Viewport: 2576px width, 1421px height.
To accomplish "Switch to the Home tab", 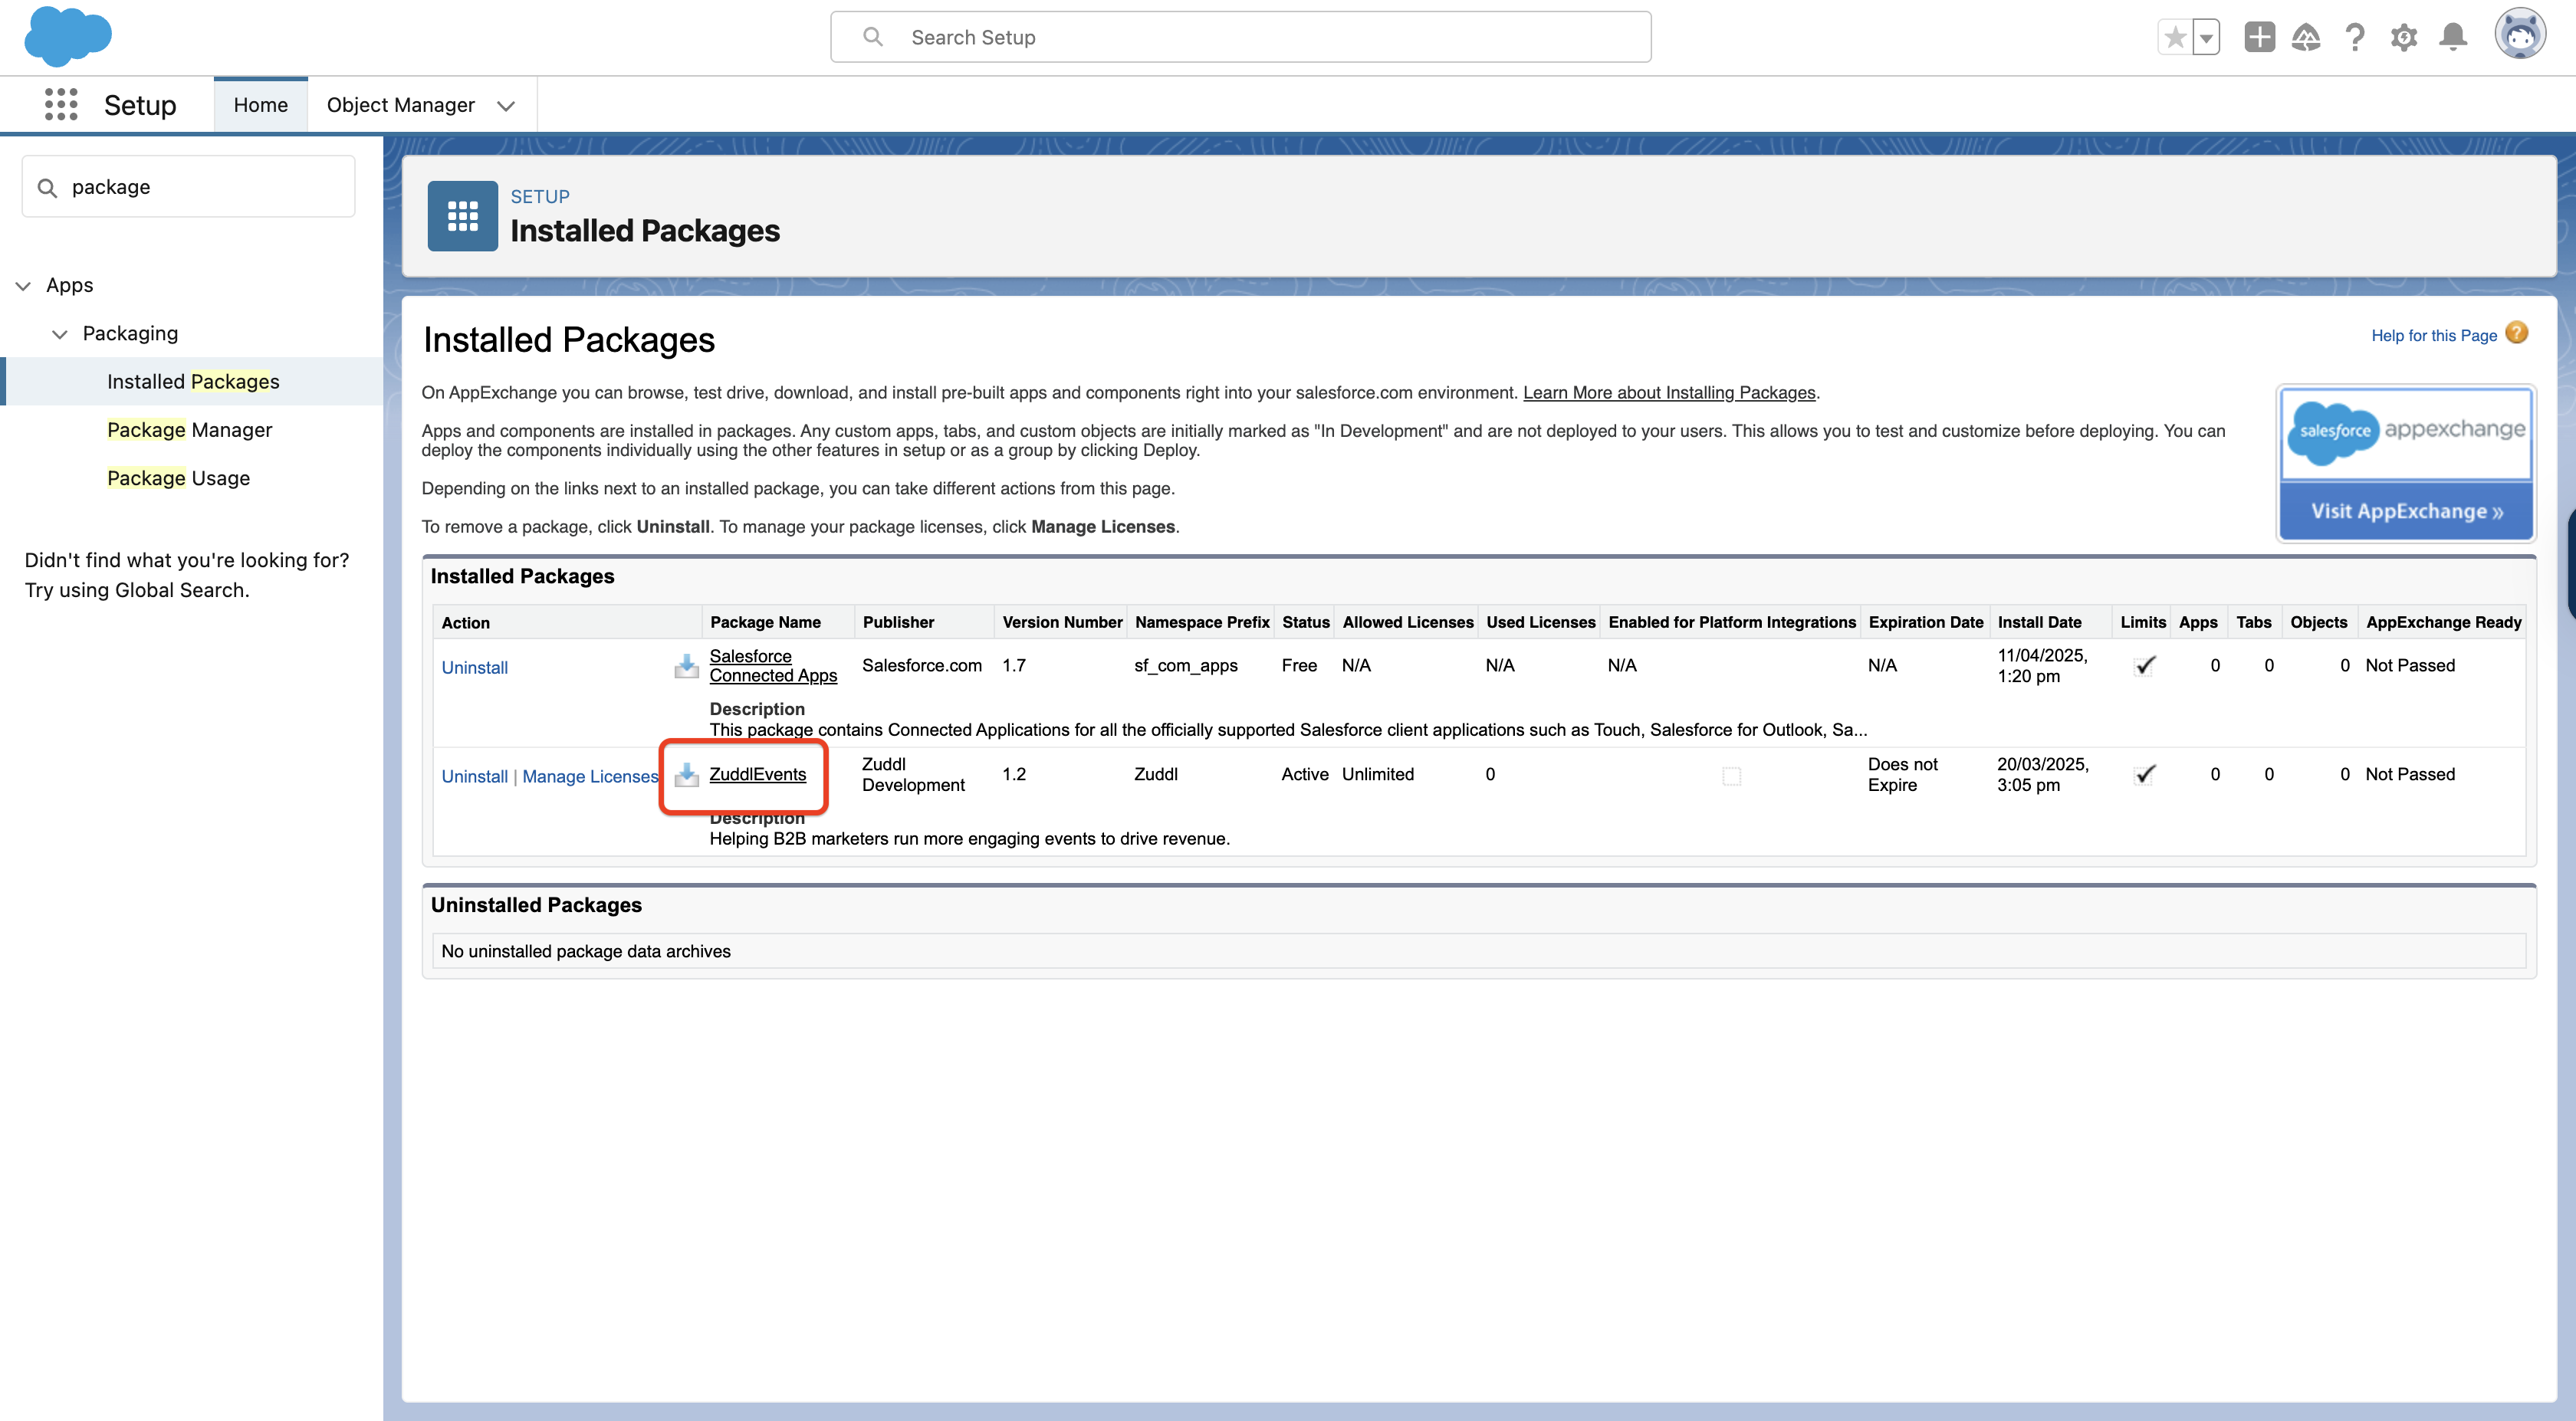I will click(x=260, y=105).
